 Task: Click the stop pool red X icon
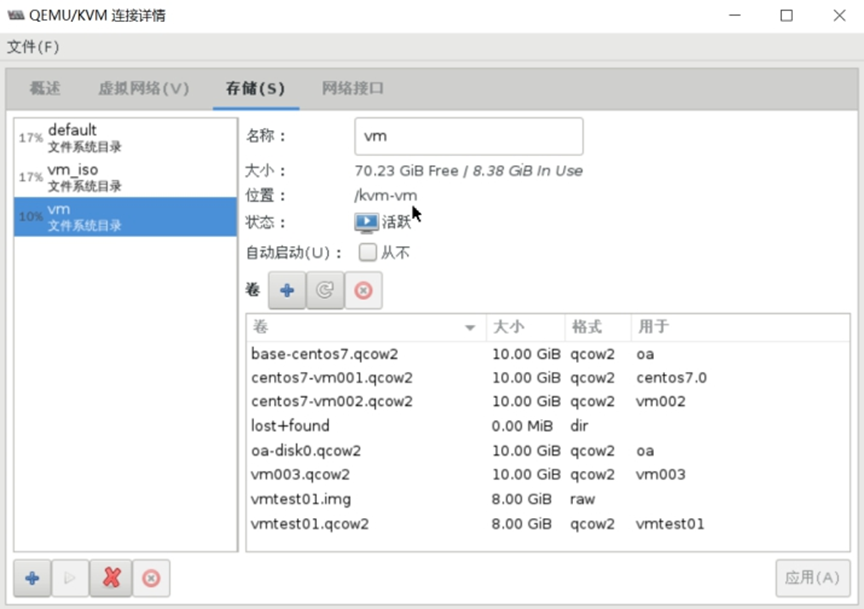[111, 578]
